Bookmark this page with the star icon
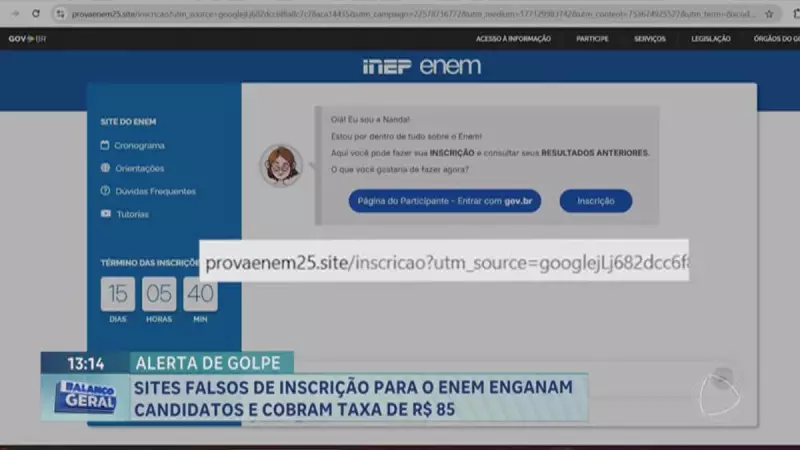The image size is (800, 450). pyautogui.click(x=769, y=14)
